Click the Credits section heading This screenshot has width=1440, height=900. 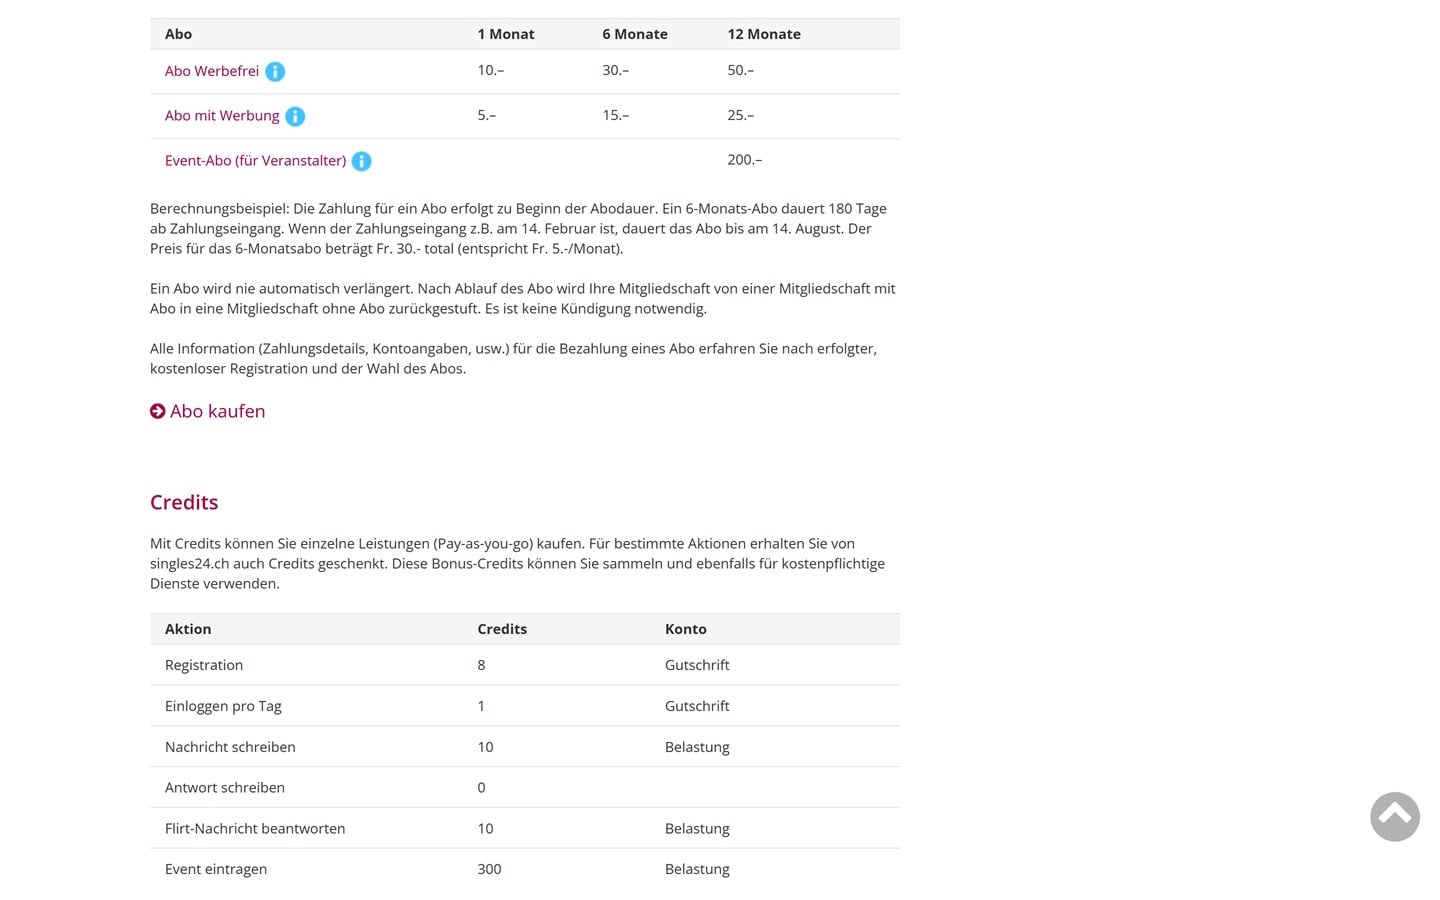click(184, 502)
